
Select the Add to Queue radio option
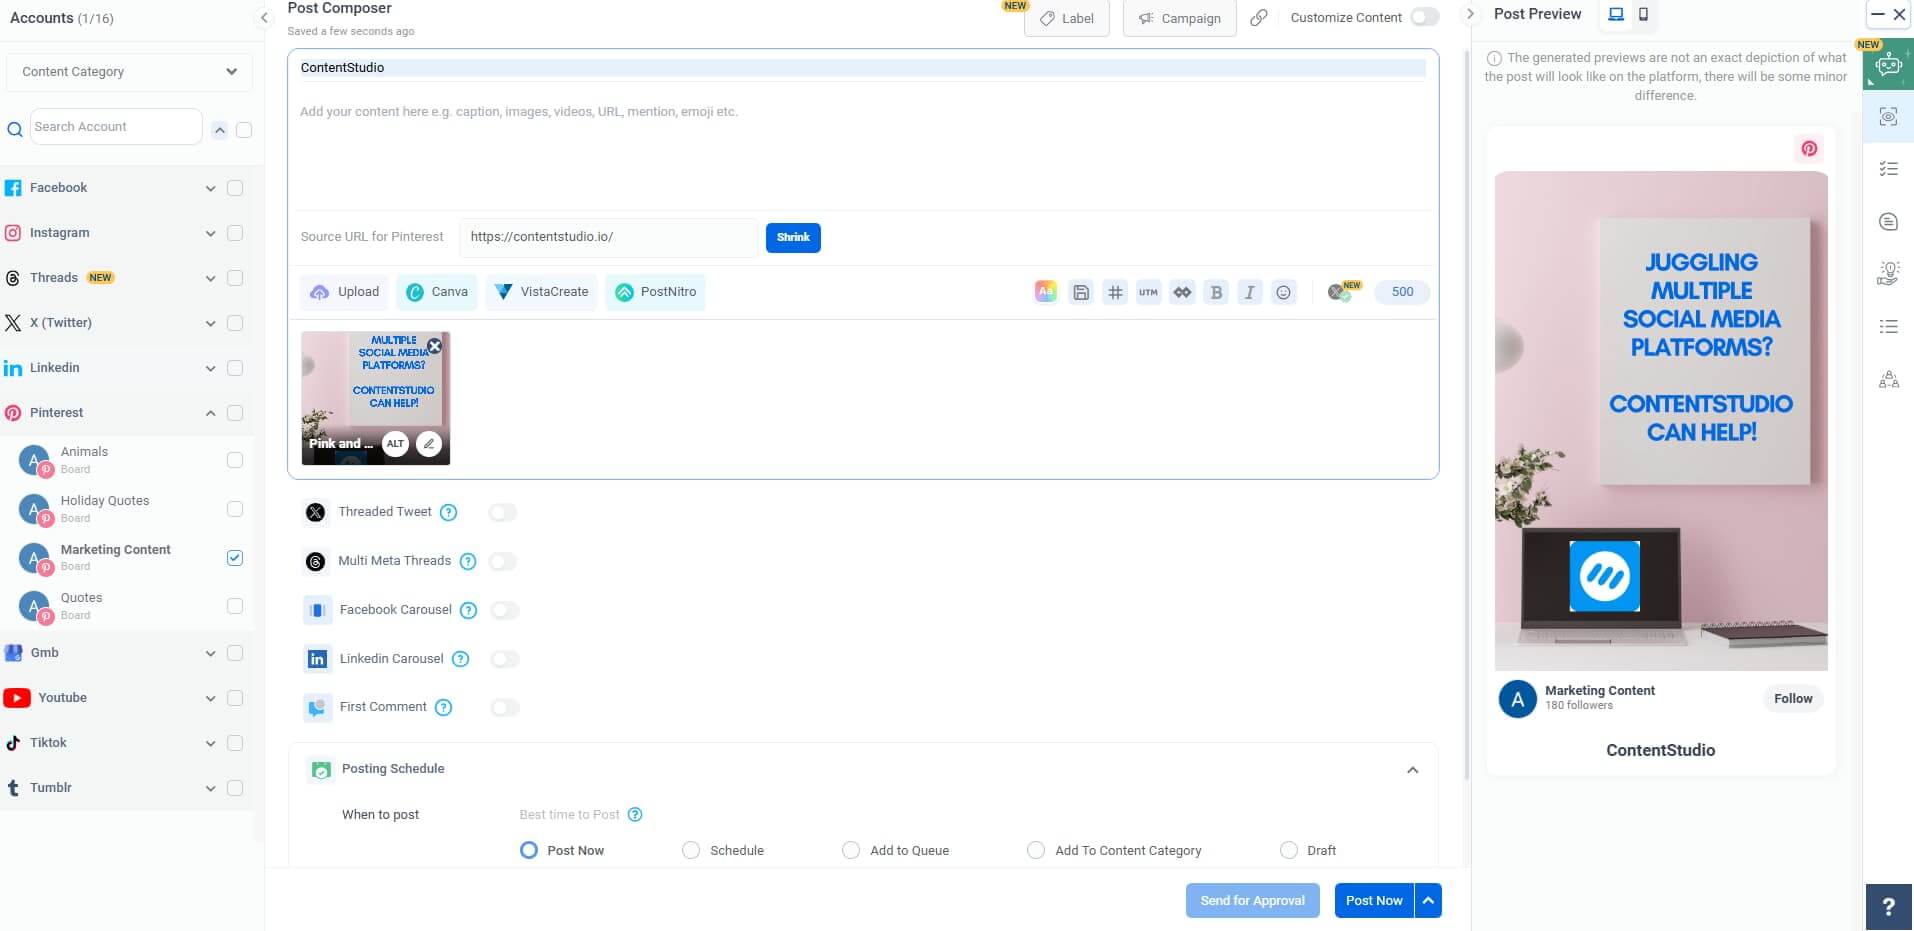coord(851,850)
